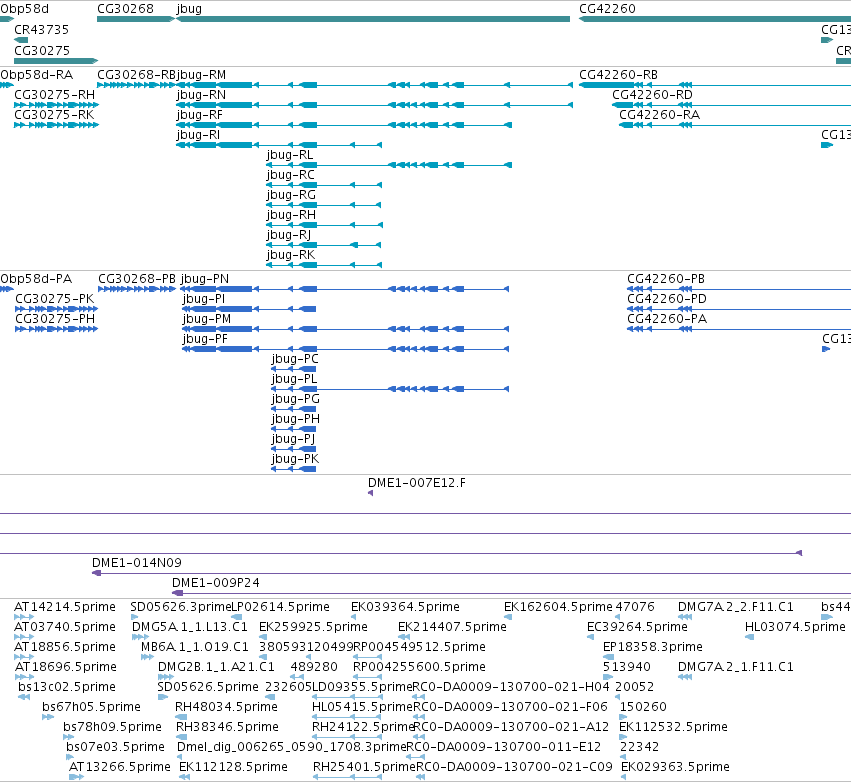
Task: Click EST DMG5A.1_1.L13.C1
Action: point(189,627)
